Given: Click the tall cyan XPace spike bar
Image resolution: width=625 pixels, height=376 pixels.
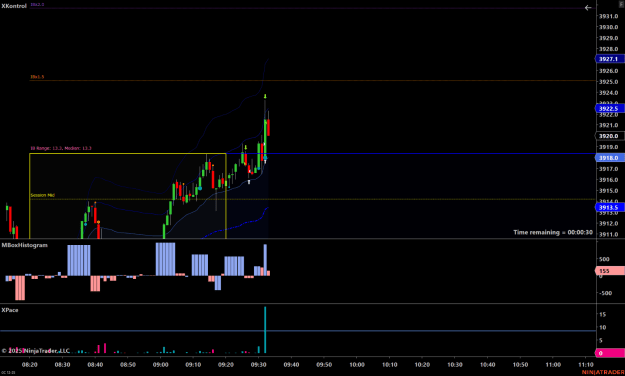Looking at the screenshot, I should tap(265, 330).
